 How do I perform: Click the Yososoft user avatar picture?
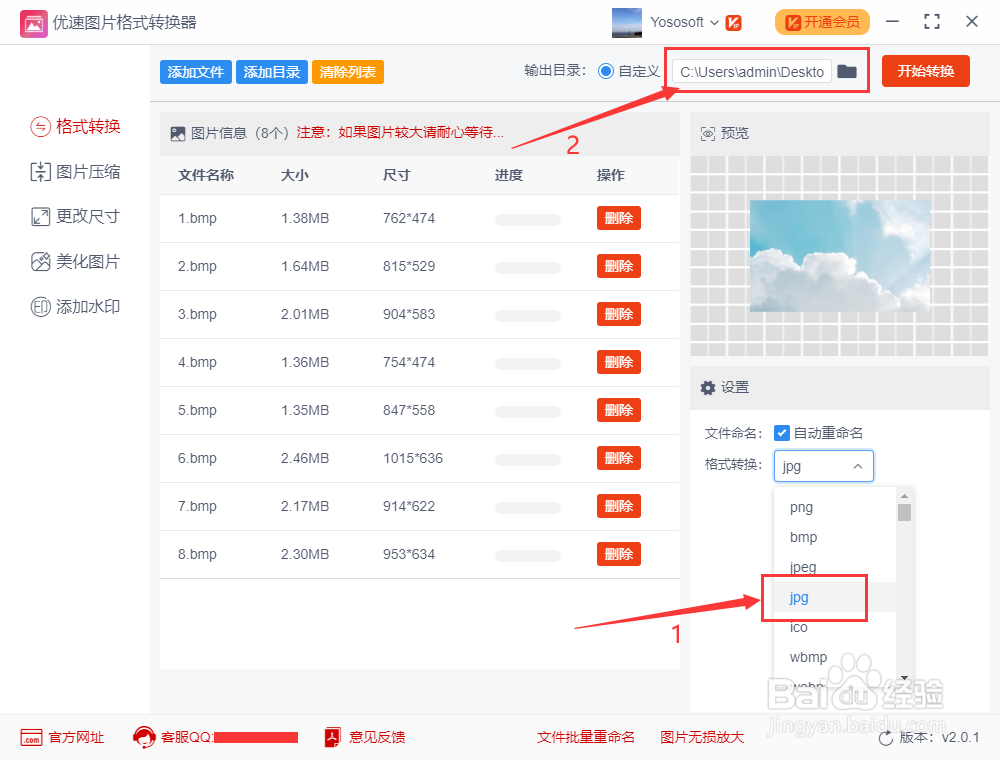626,22
